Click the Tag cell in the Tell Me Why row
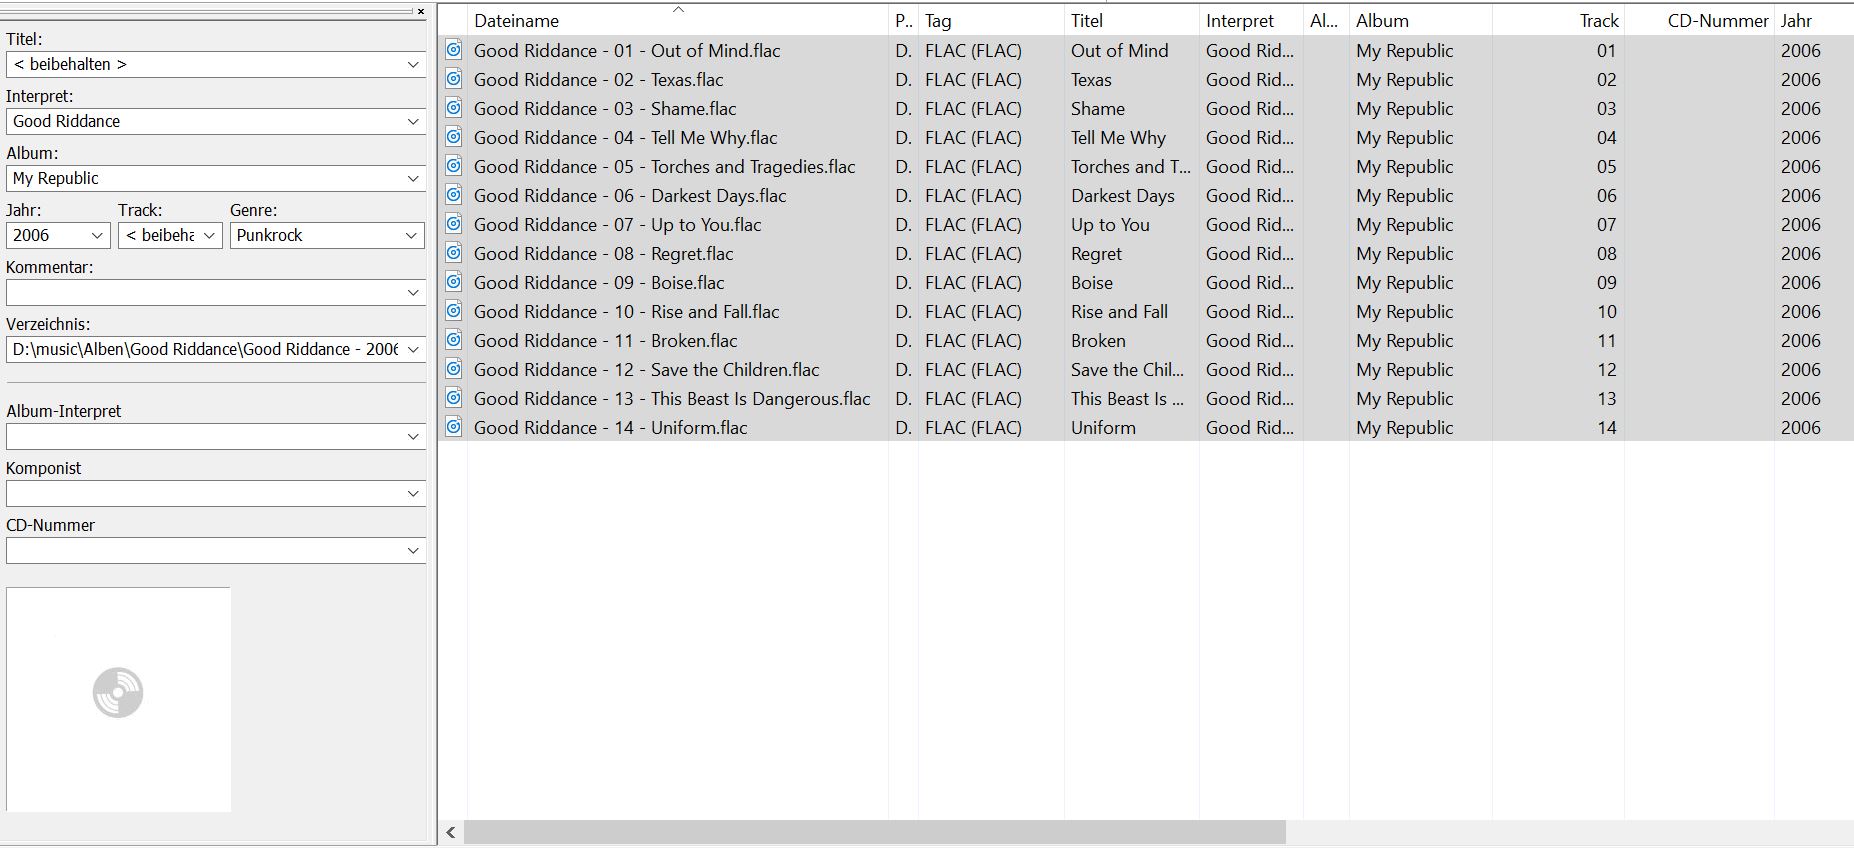The height and width of the screenshot is (848, 1854). tap(973, 137)
